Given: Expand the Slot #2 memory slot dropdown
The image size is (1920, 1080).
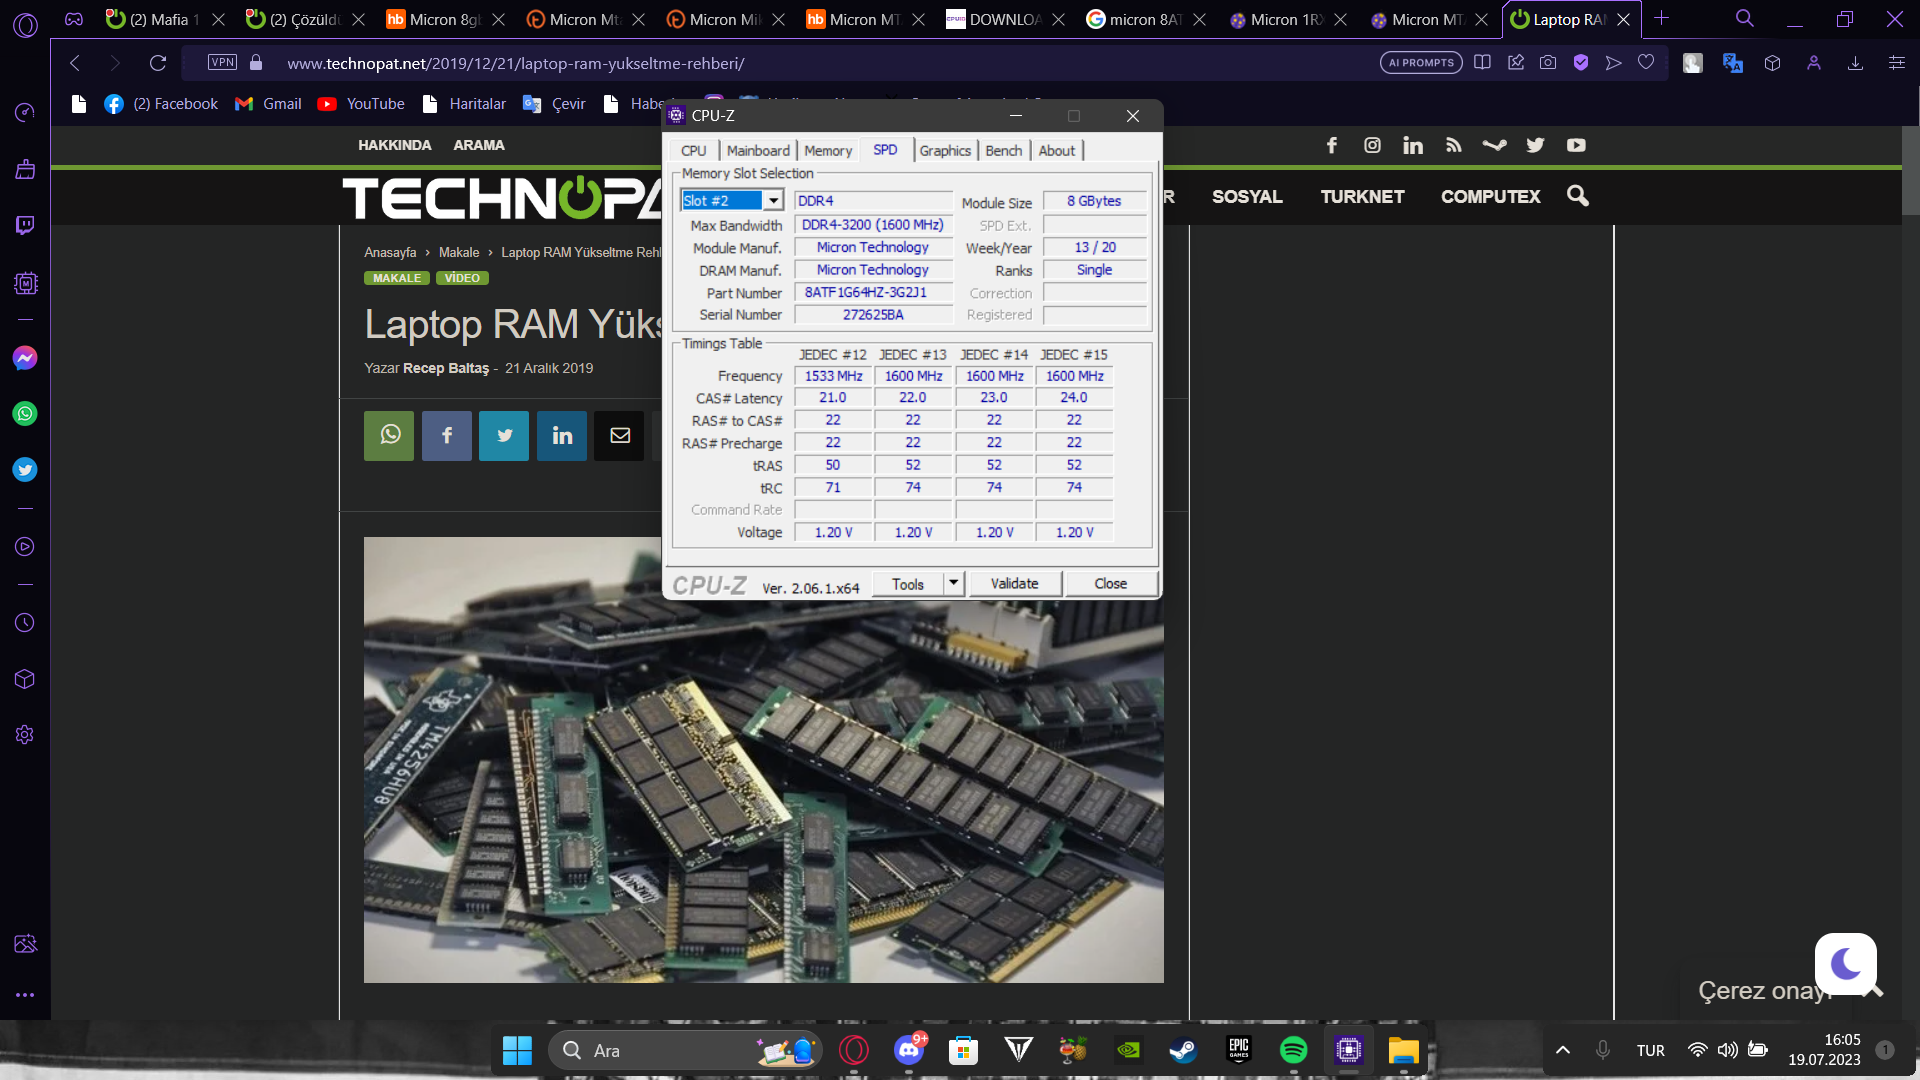Looking at the screenshot, I should coord(773,201).
